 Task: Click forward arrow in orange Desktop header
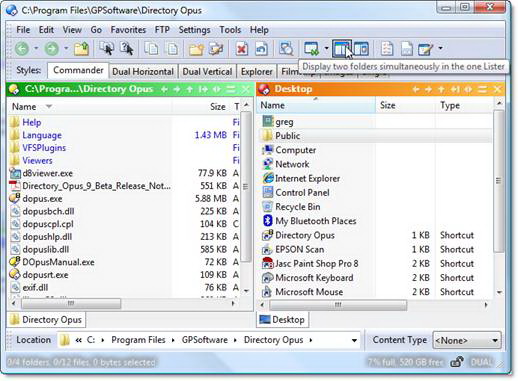428,89
